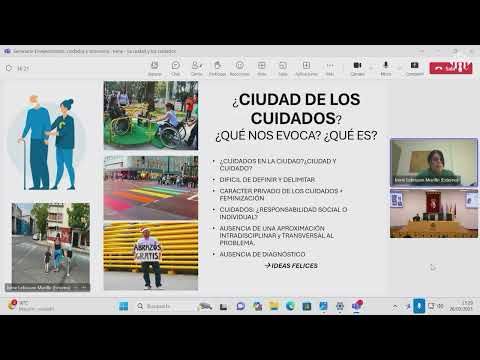The width and height of the screenshot is (480, 360).
Task: Click the slide title ¿CIUDAD DE LOS CUIDADOS?
Action: 296,109
